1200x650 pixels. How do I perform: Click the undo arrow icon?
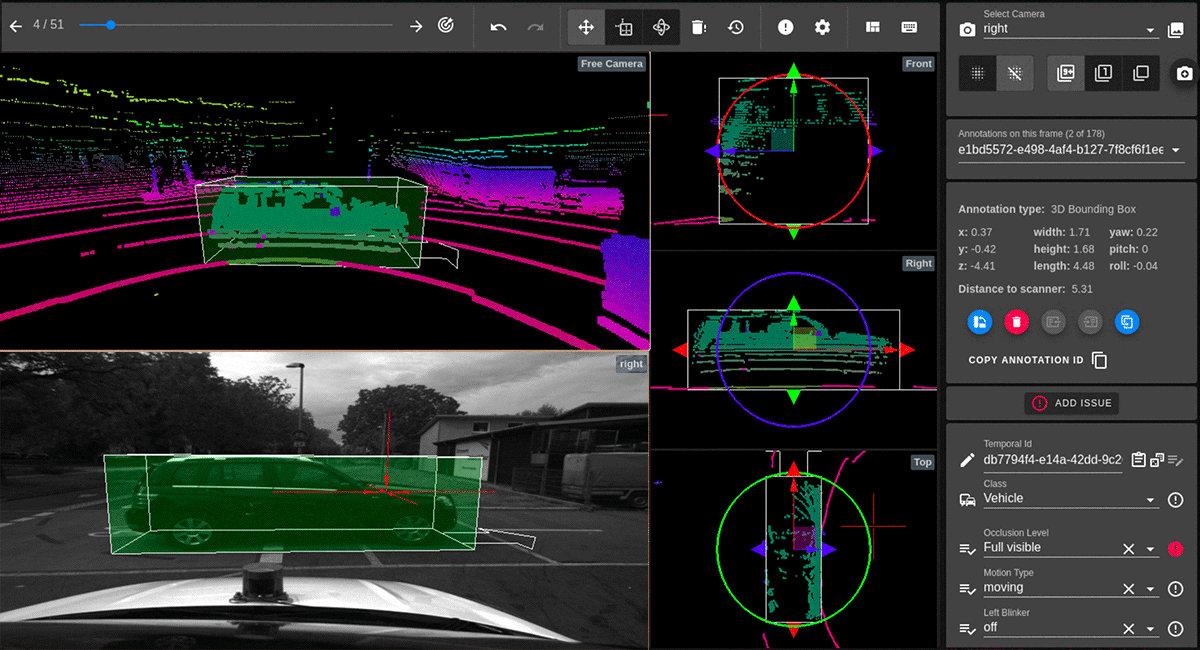[499, 27]
